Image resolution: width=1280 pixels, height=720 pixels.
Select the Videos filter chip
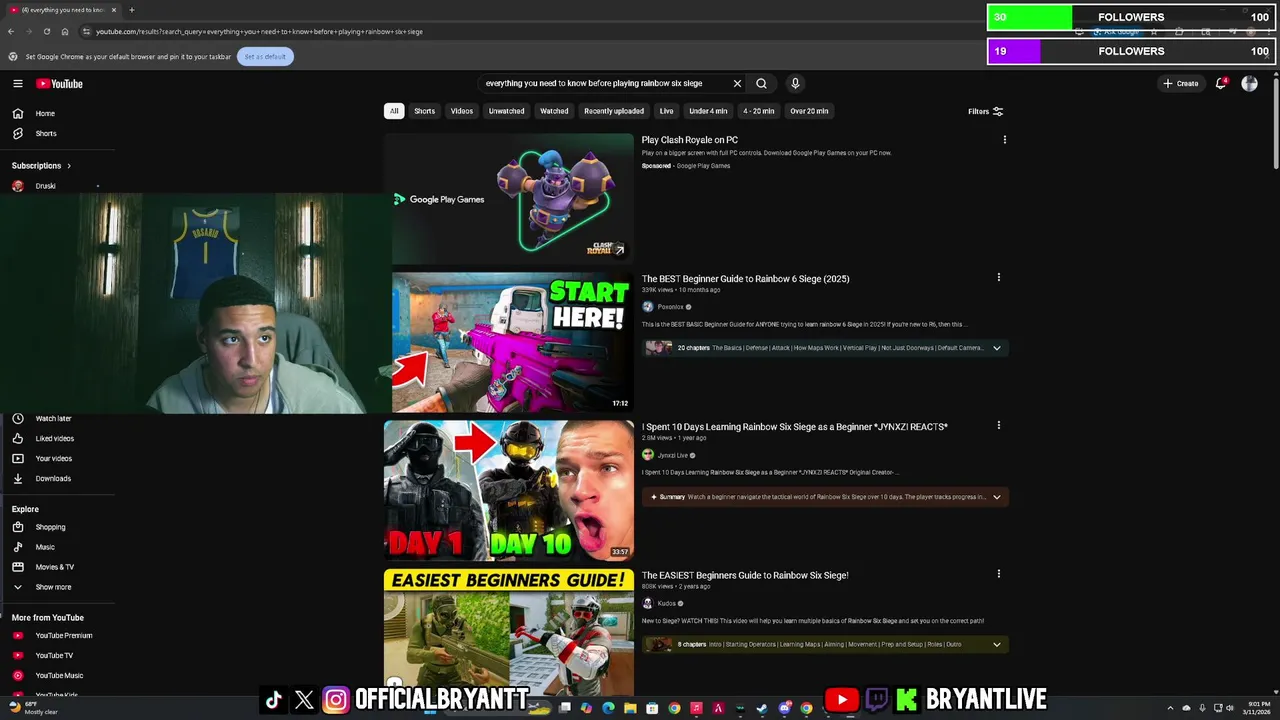[x=462, y=111]
